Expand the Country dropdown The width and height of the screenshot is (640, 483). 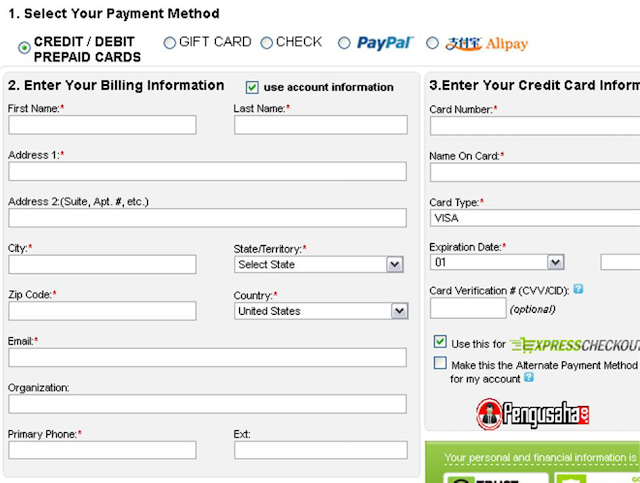click(x=321, y=311)
